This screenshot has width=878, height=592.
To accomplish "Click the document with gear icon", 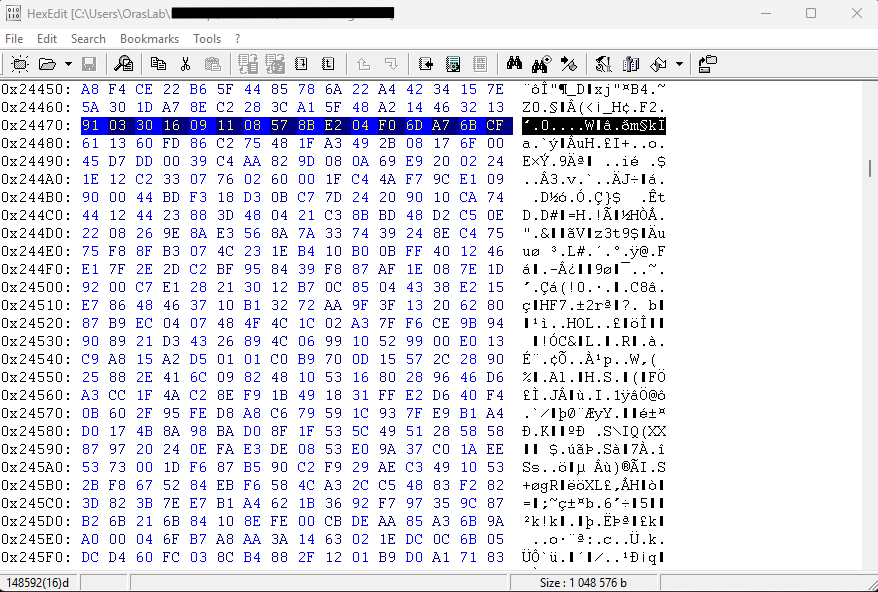I will [x=453, y=64].
